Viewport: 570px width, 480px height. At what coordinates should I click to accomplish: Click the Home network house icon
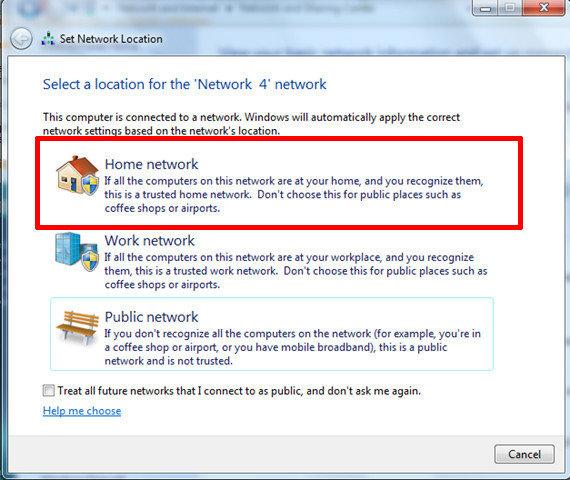[x=77, y=175]
